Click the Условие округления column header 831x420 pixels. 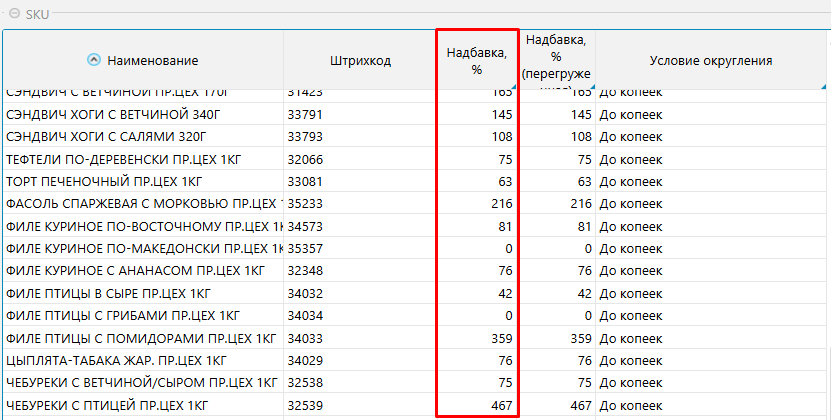click(x=710, y=61)
